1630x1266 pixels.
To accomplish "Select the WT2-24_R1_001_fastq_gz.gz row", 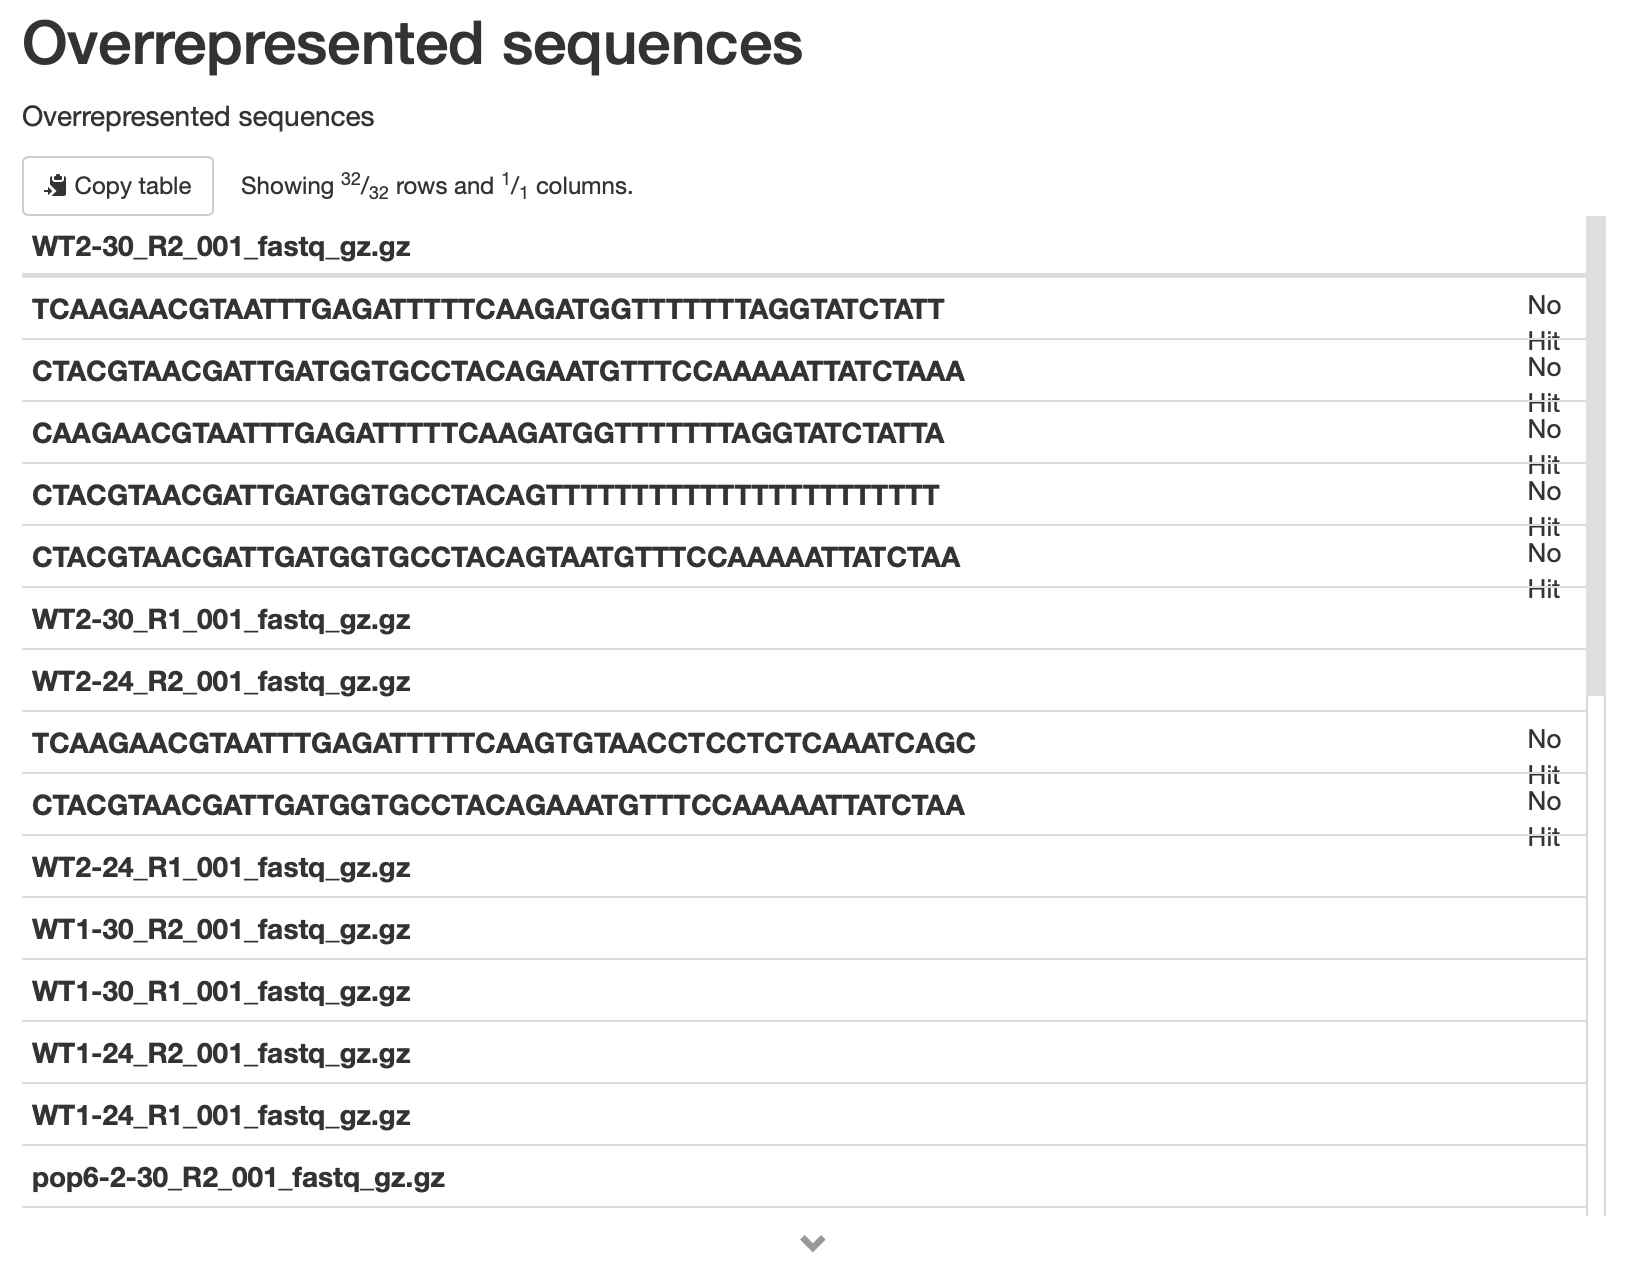I will click(804, 867).
